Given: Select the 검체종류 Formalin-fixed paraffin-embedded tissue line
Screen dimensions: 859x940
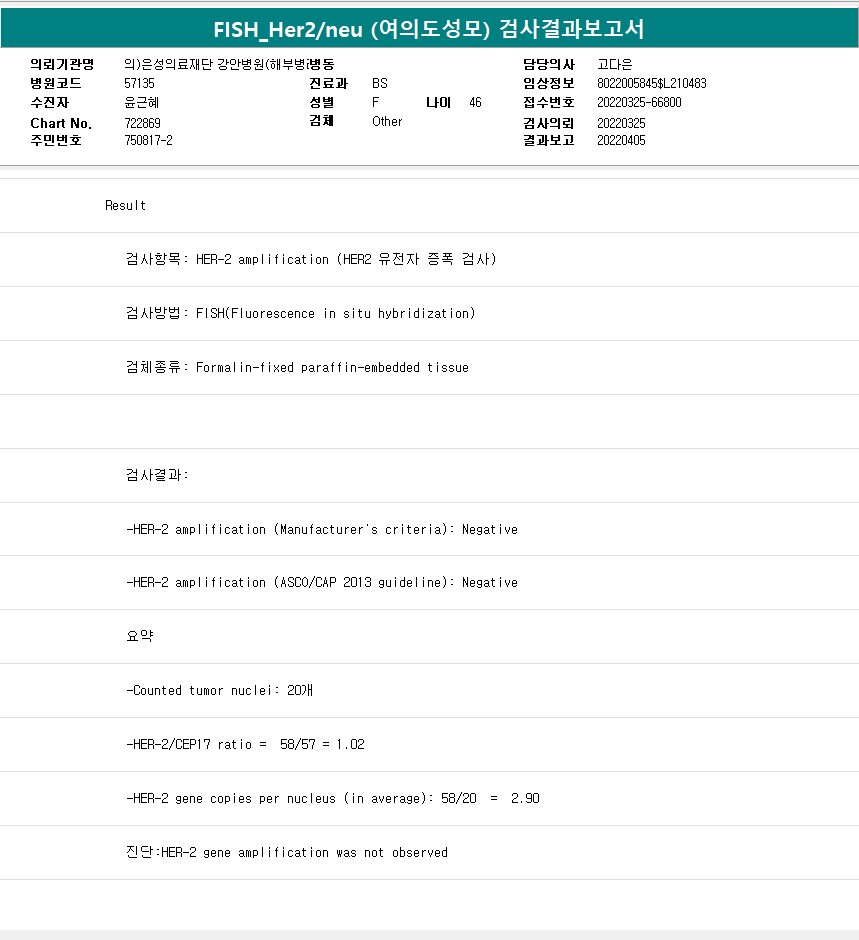Looking at the screenshot, I should tap(297, 367).
